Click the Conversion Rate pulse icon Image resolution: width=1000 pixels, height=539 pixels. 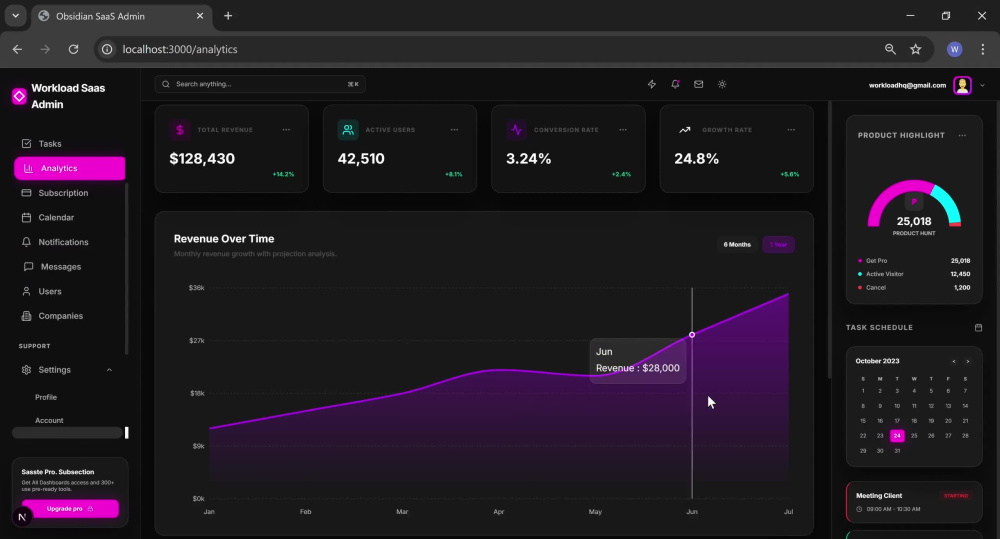[x=517, y=129]
